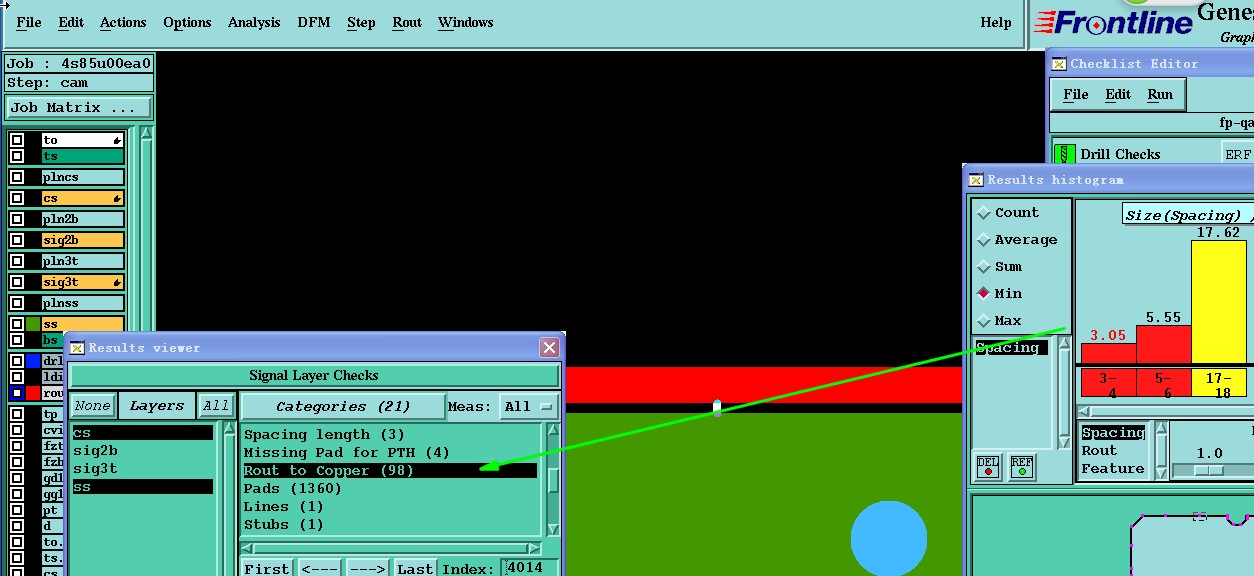Click the Categories (21) button
The height and width of the screenshot is (576, 1254).
(343, 406)
